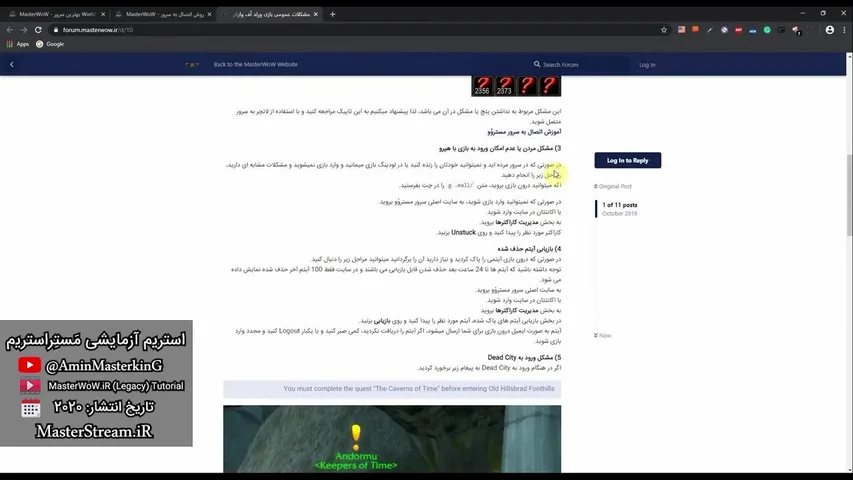This screenshot has width=853, height=480.
Task: Open a new browser tab
Action: (332, 14)
